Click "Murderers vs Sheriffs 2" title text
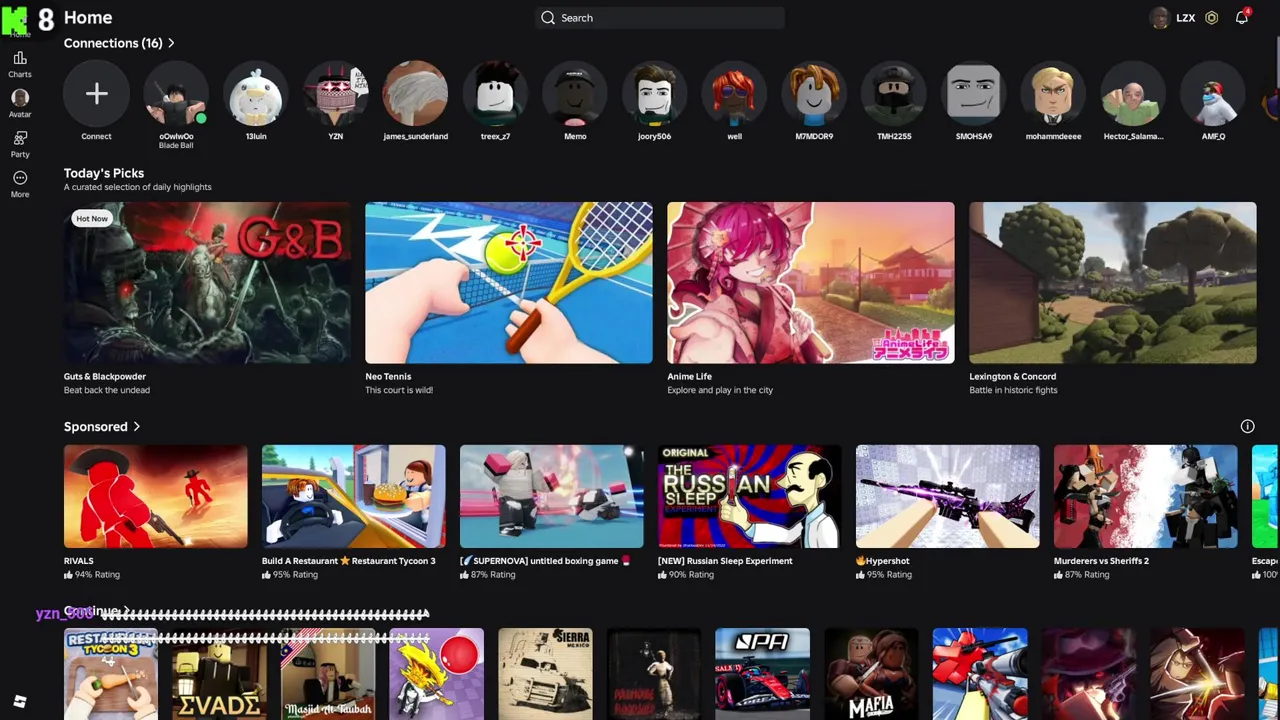1280x720 pixels. pyautogui.click(x=1101, y=561)
